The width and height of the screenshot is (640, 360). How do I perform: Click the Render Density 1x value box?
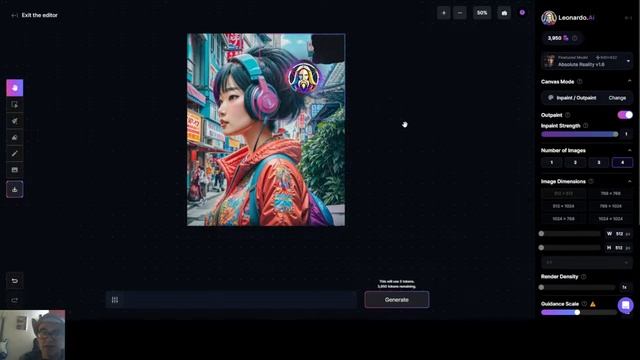click(x=624, y=287)
